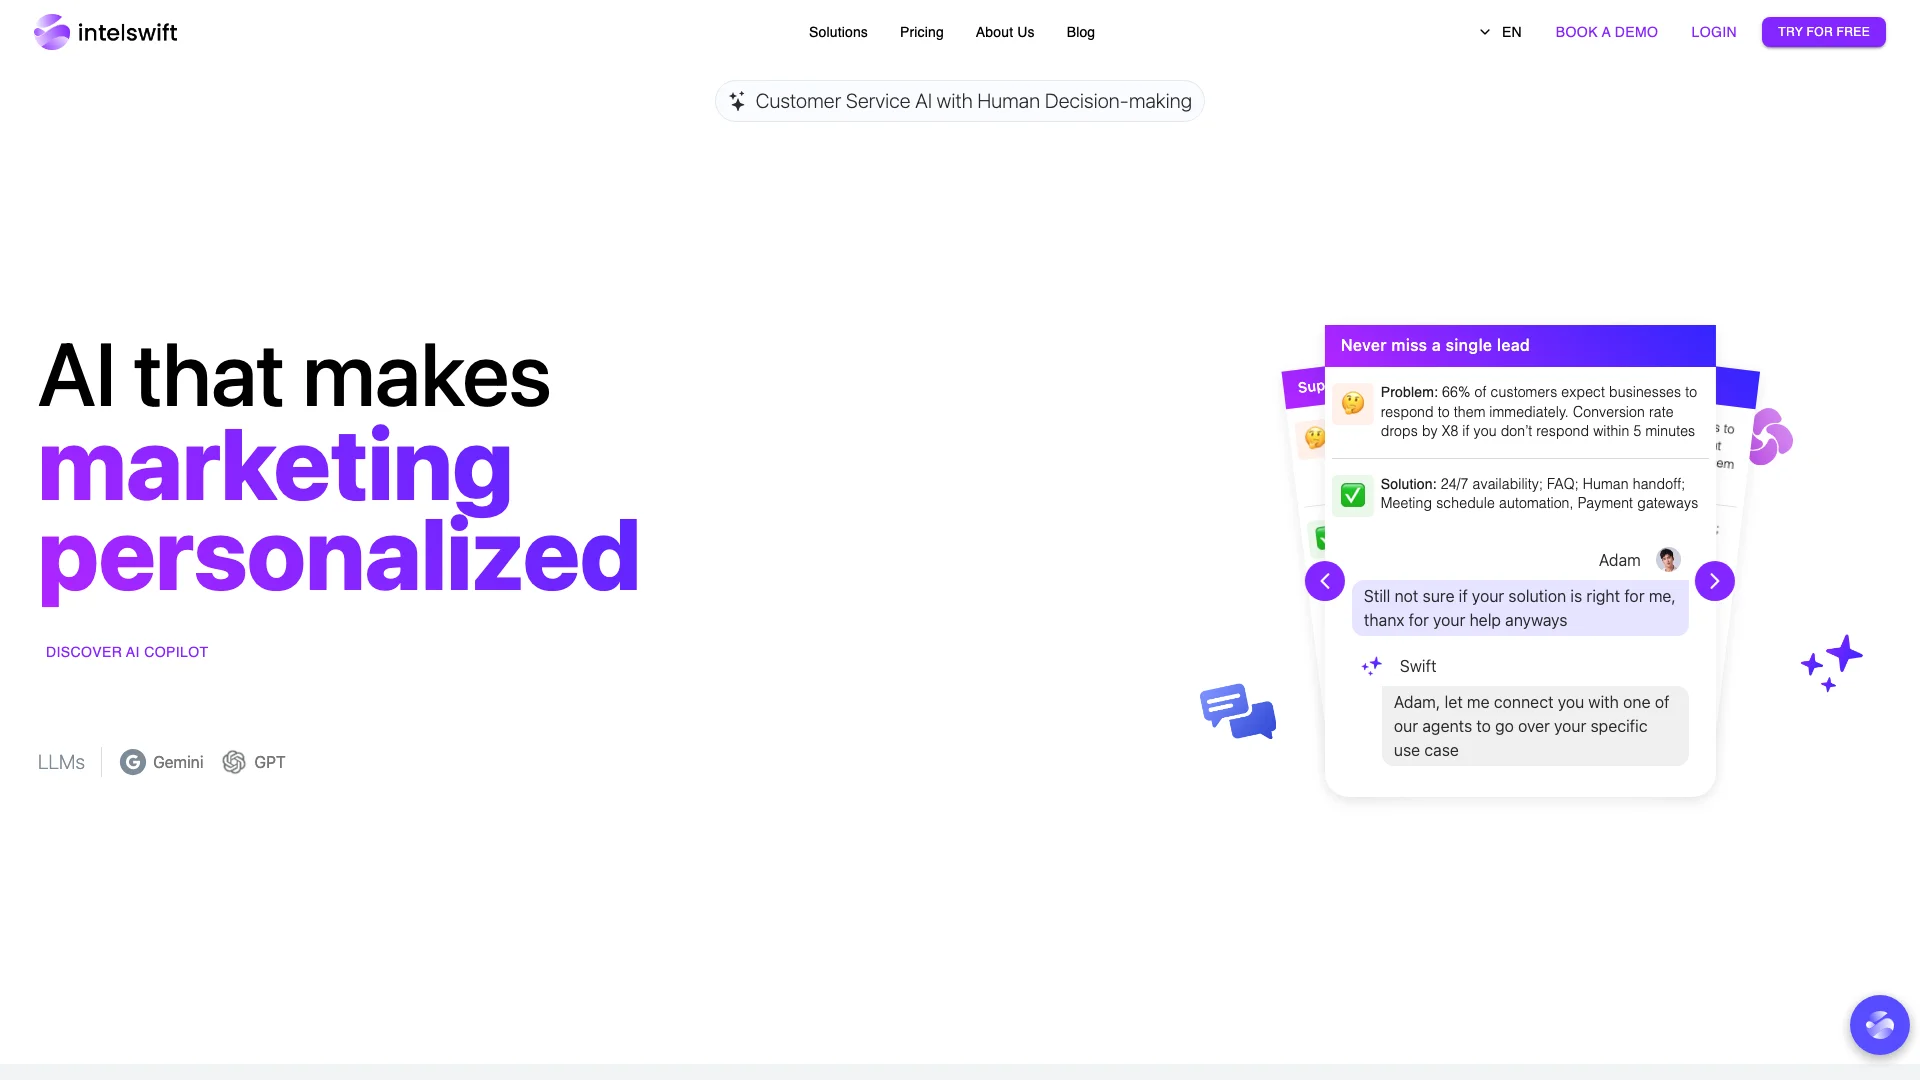1920x1080 pixels.
Task: Click the intelswift logo icon
Action: tap(50, 32)
